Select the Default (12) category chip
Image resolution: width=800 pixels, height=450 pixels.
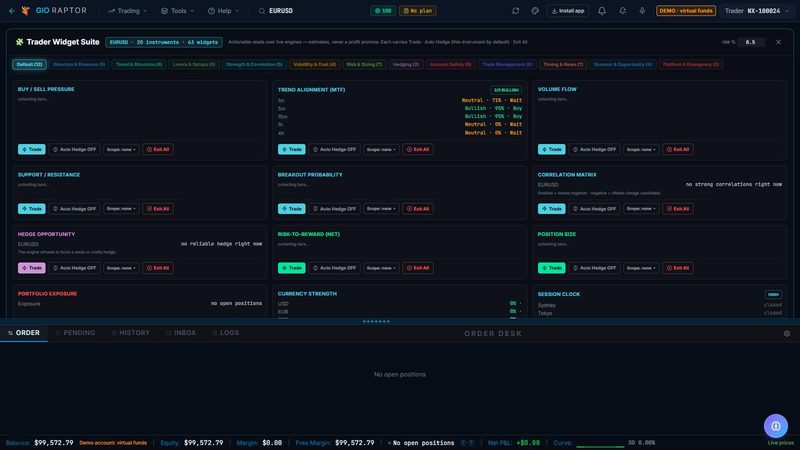(29, 64)
